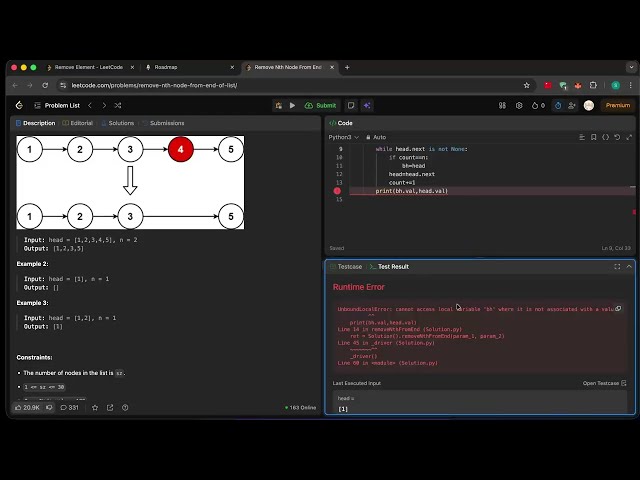This screenshot has height=480, width=640.
Task: Open the notes icon
Action: click(351, 105)
